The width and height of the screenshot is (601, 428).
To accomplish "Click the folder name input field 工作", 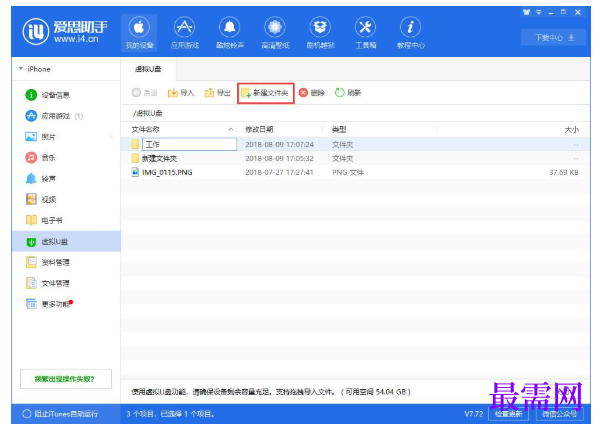I will [189, 144].
